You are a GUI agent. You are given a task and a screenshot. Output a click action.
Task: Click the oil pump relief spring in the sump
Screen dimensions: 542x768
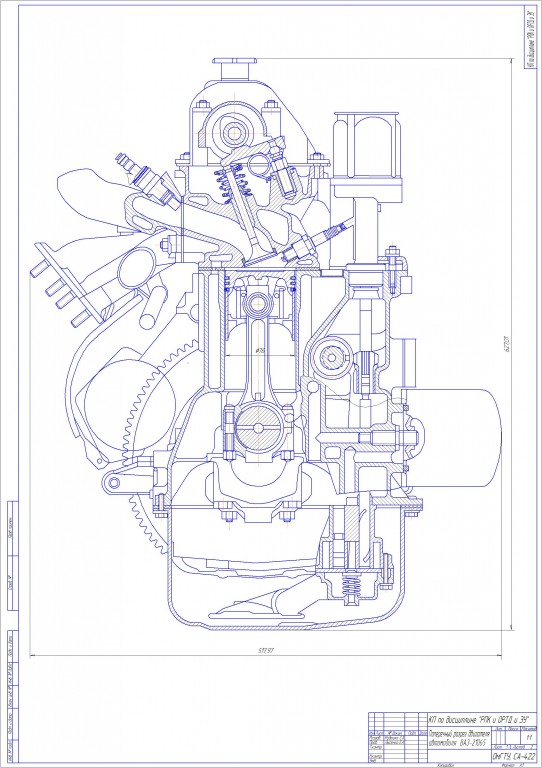point(349,585)
